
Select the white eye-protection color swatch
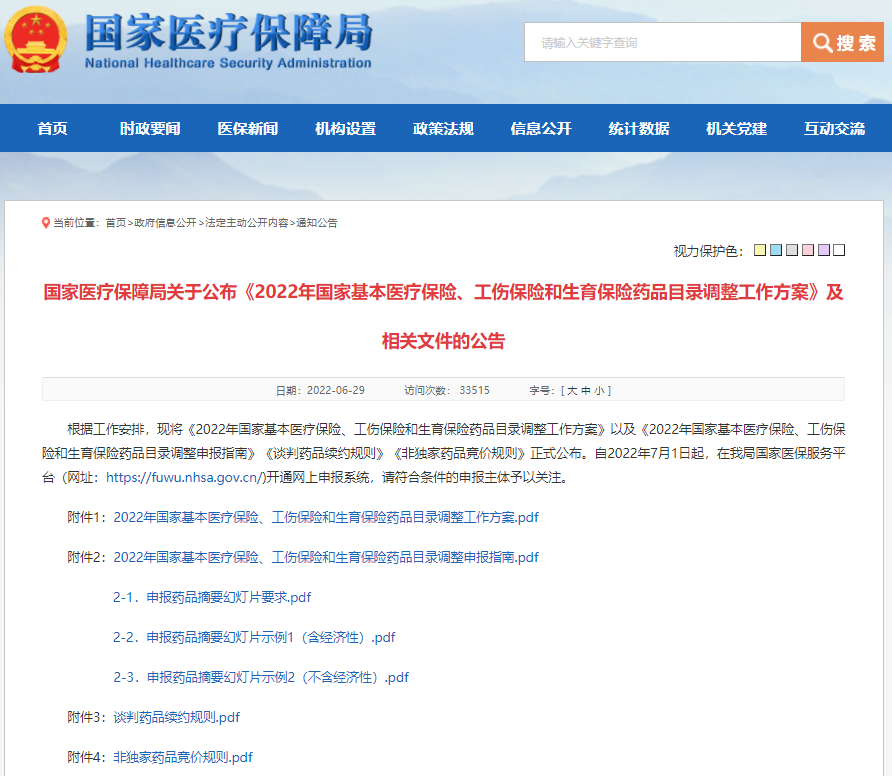coord(839,250)
